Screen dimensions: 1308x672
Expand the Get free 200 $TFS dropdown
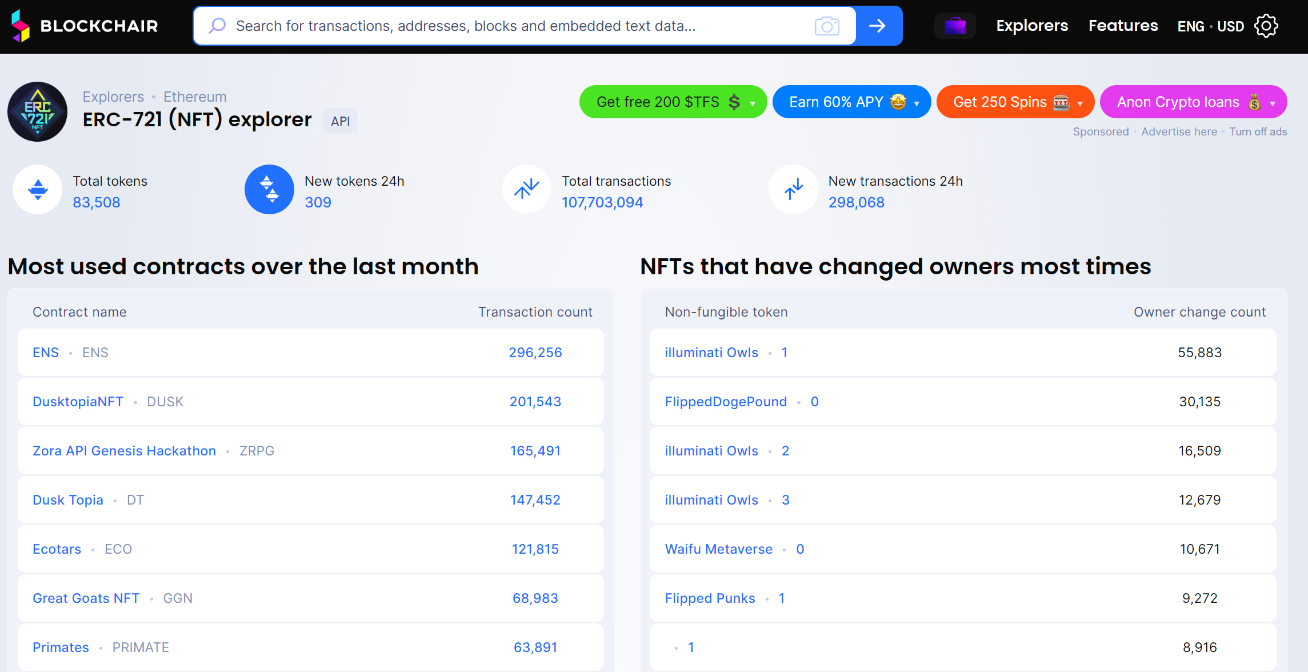(751, 103)
